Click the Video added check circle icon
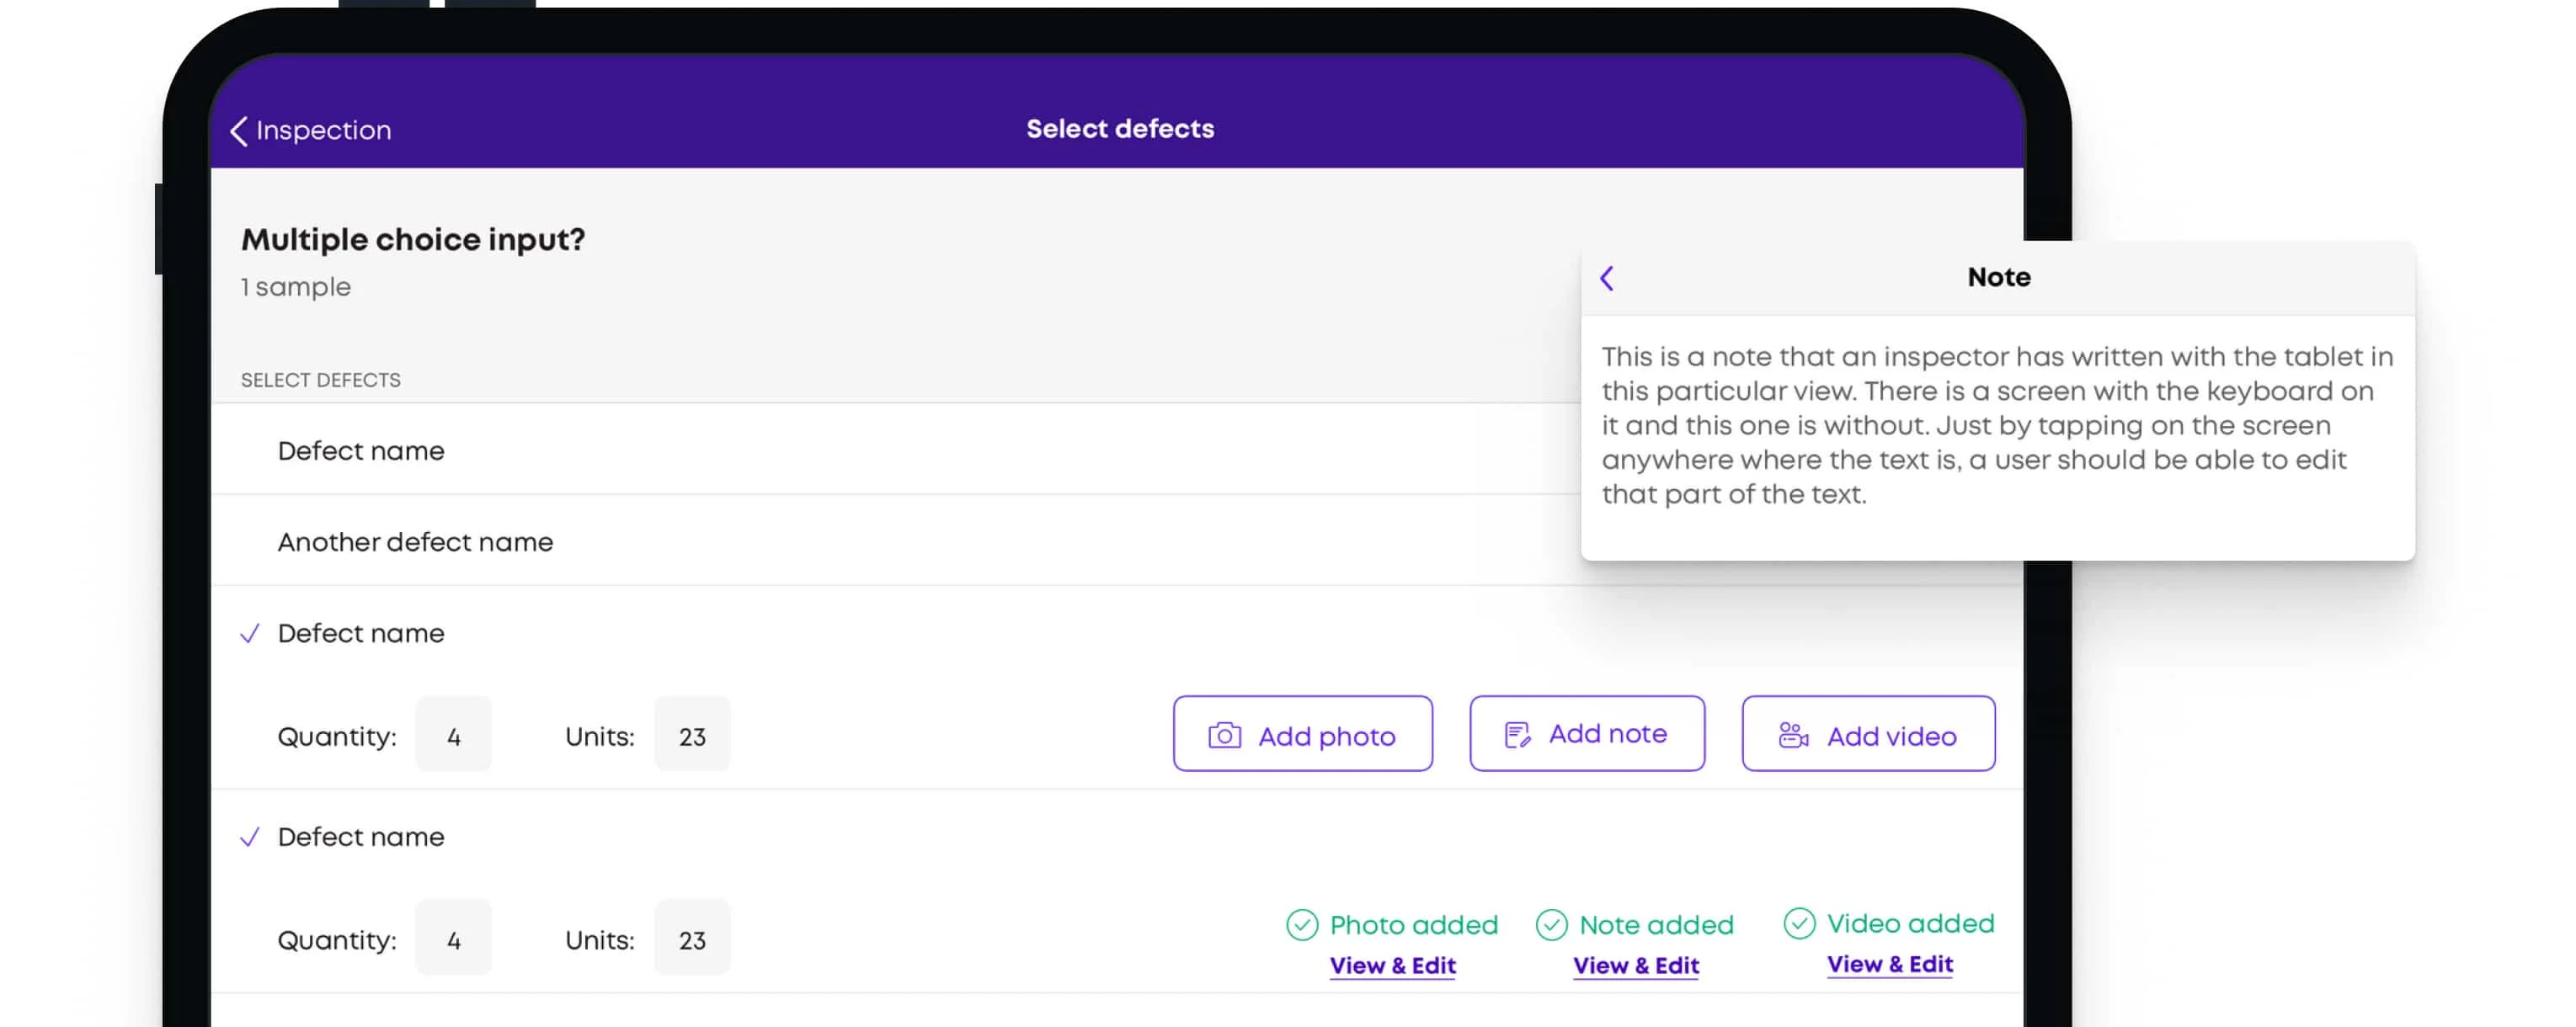Image resolution: width=2576 pixels, height=1027 pixels. (1799, 923)
